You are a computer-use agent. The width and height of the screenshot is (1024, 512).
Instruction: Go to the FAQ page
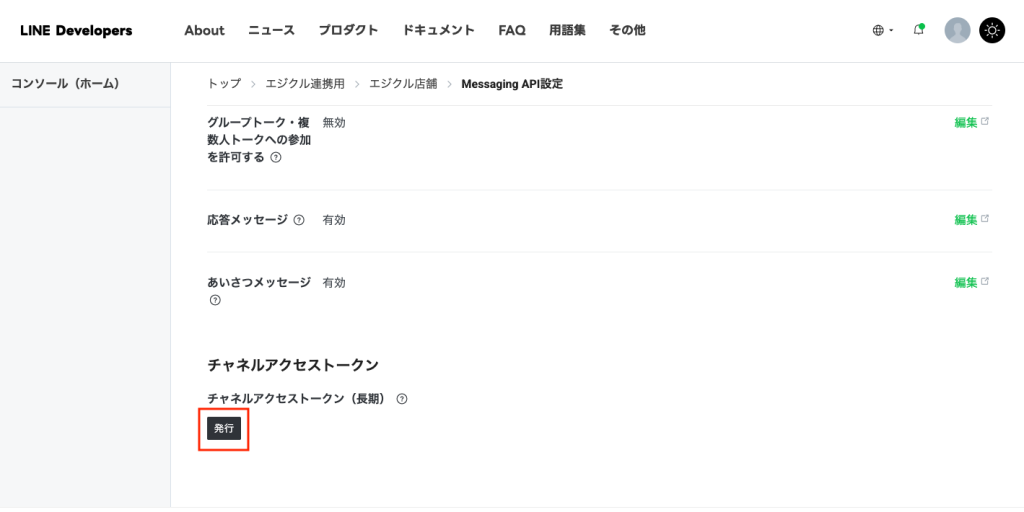[512, 30]
